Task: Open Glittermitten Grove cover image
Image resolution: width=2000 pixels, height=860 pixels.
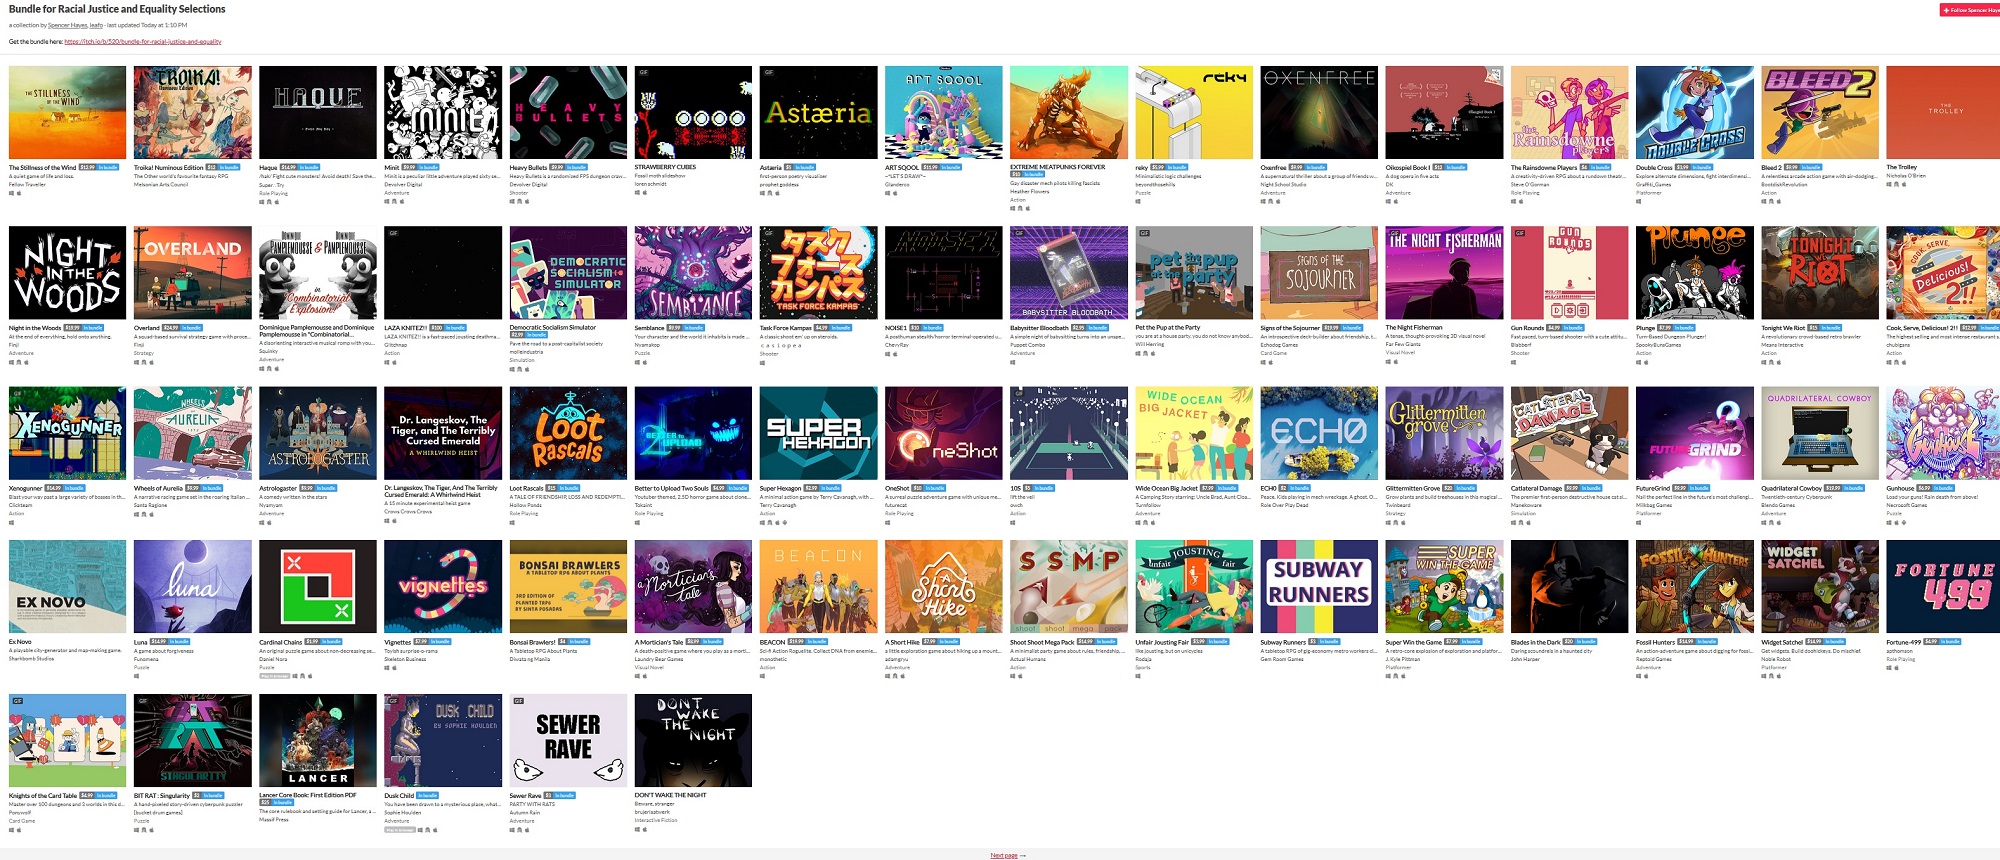Action: click(1444, 434)
